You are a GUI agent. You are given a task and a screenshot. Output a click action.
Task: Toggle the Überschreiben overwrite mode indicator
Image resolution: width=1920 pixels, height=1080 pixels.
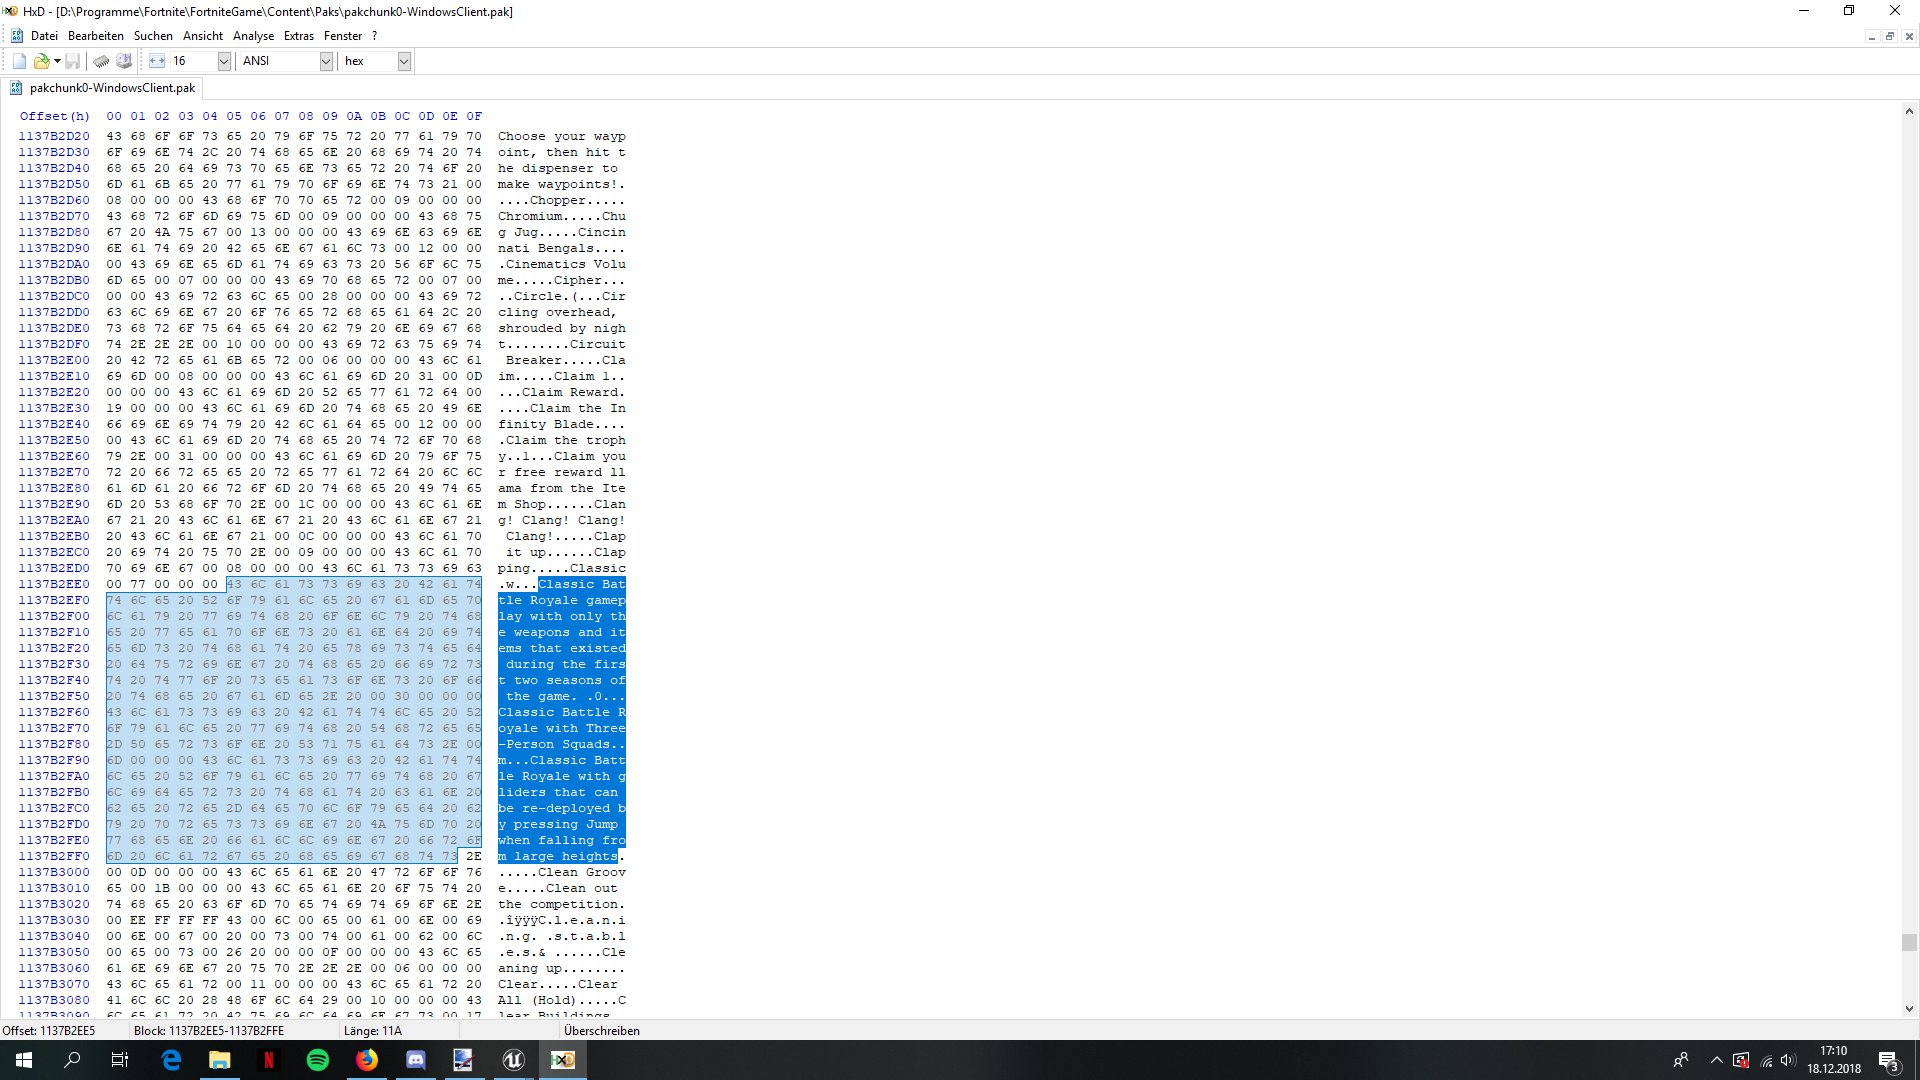point(602,1030)
